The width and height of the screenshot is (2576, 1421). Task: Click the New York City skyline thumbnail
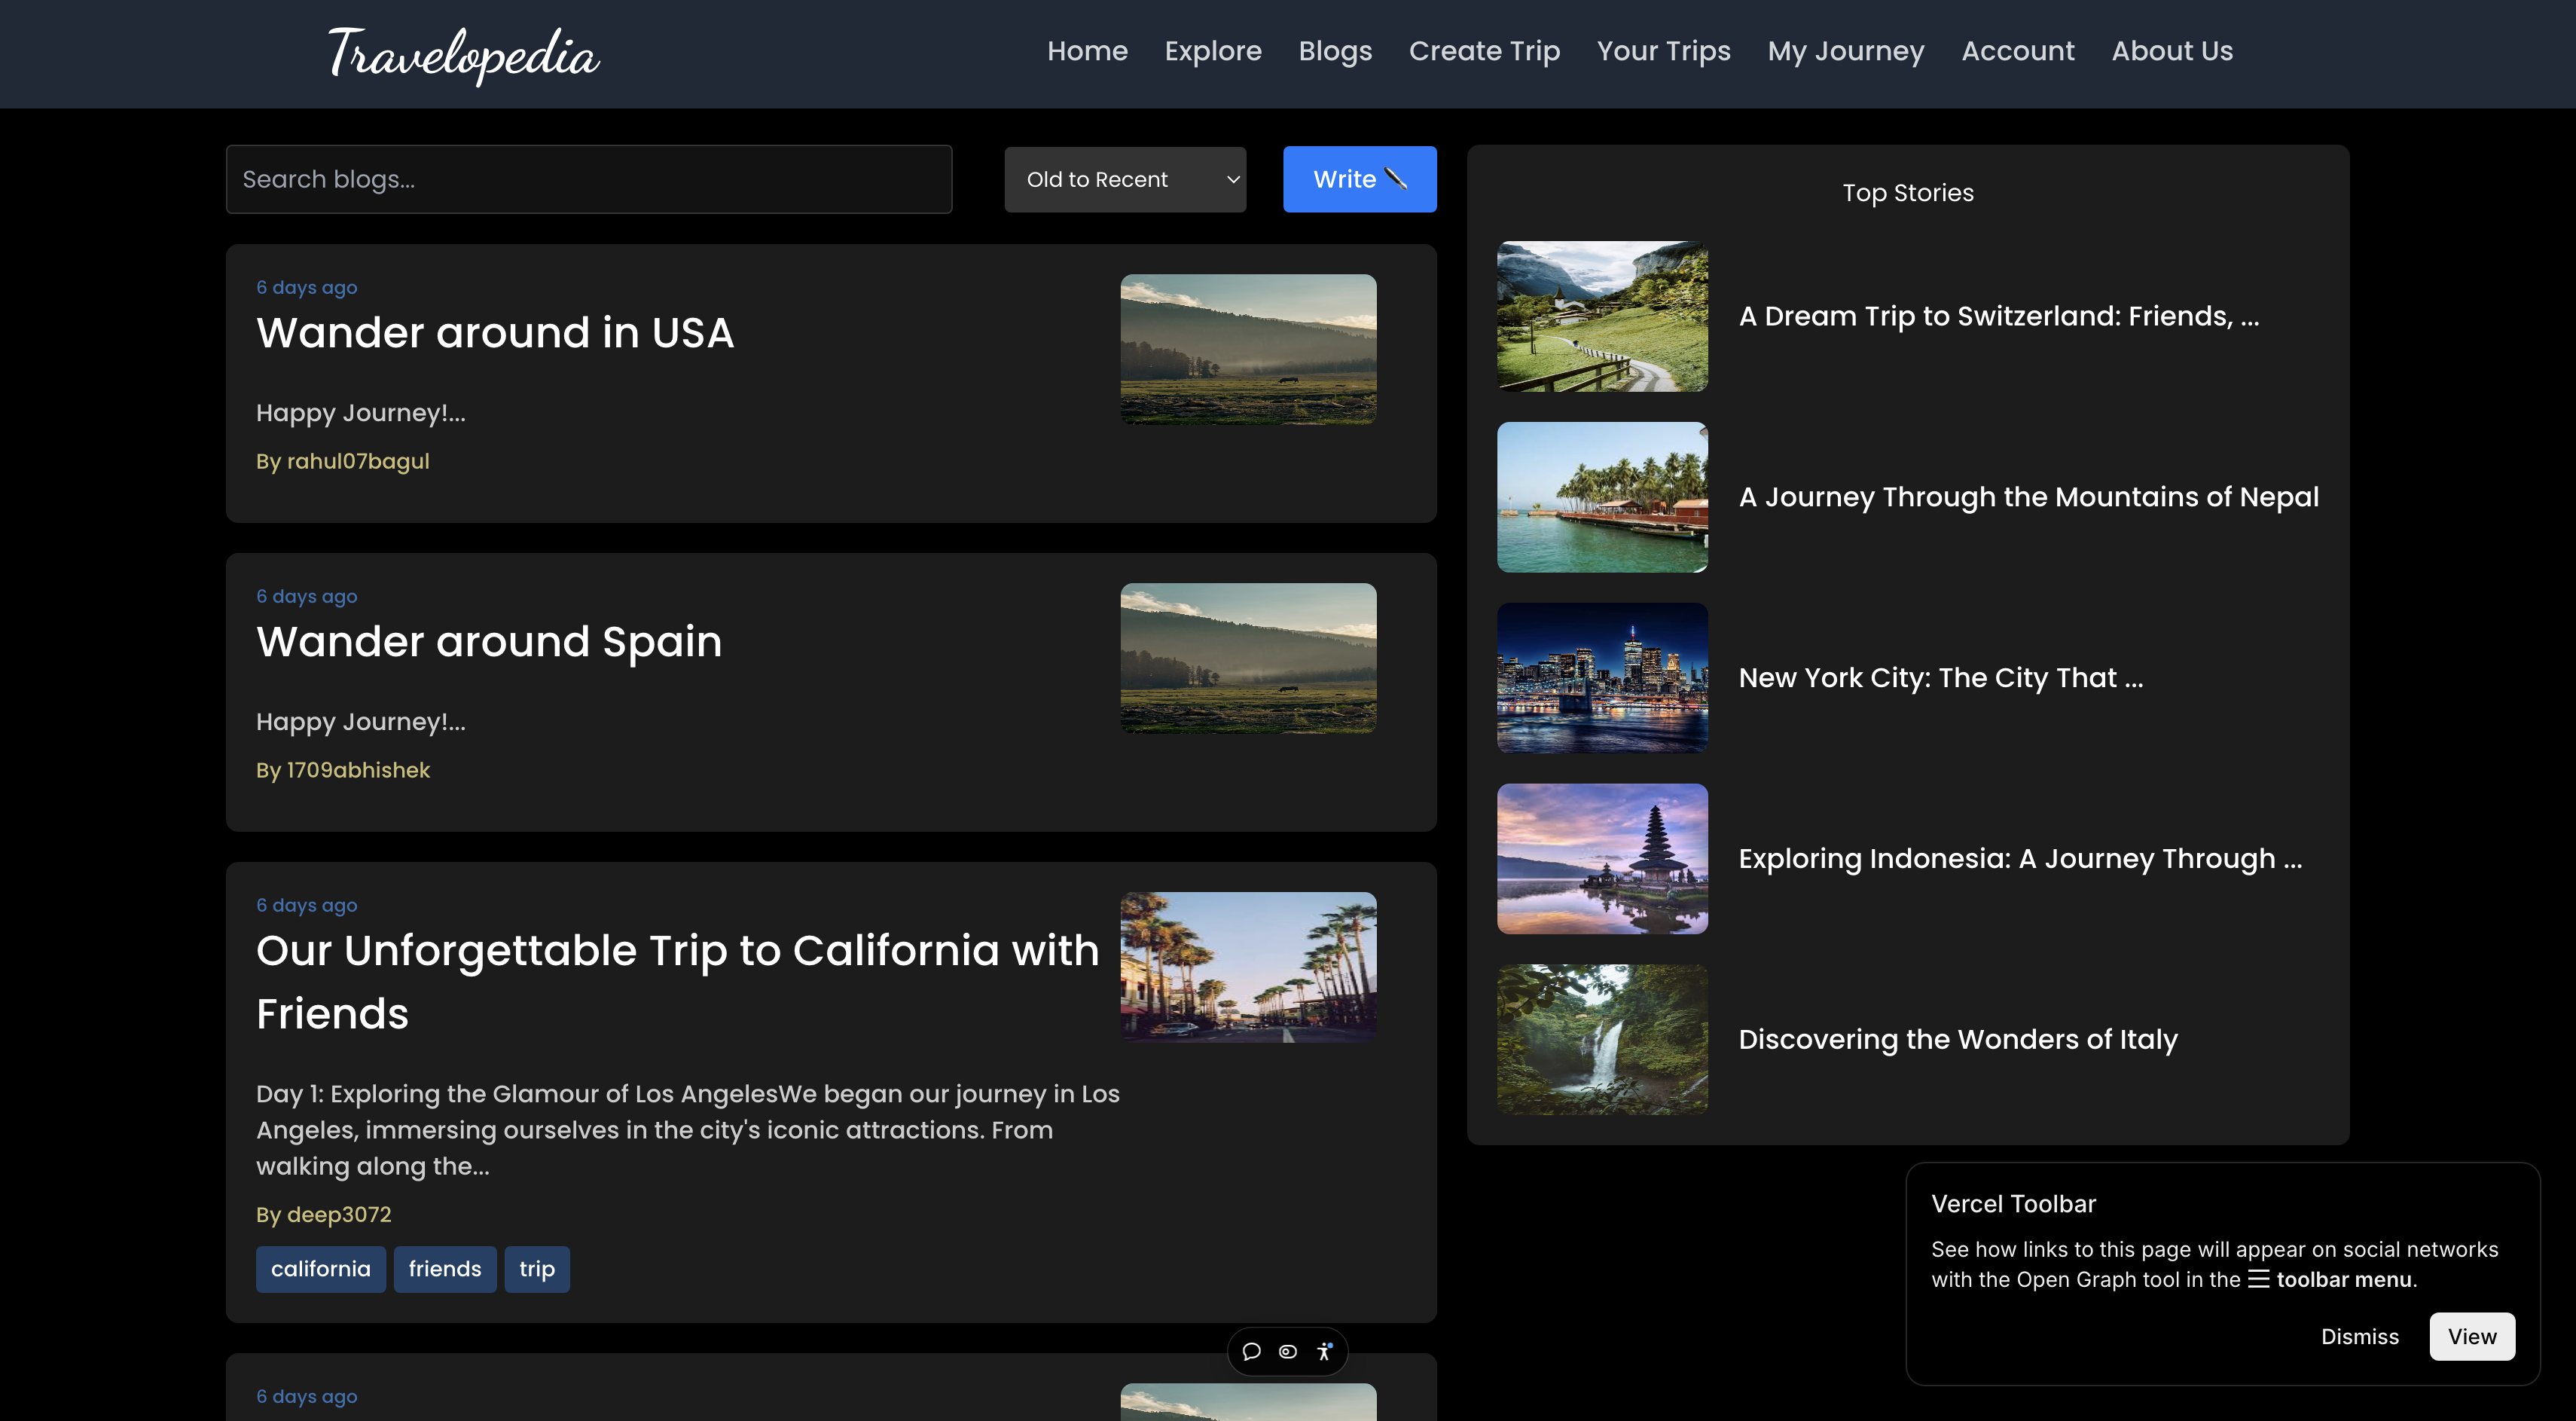(1602, 678)
